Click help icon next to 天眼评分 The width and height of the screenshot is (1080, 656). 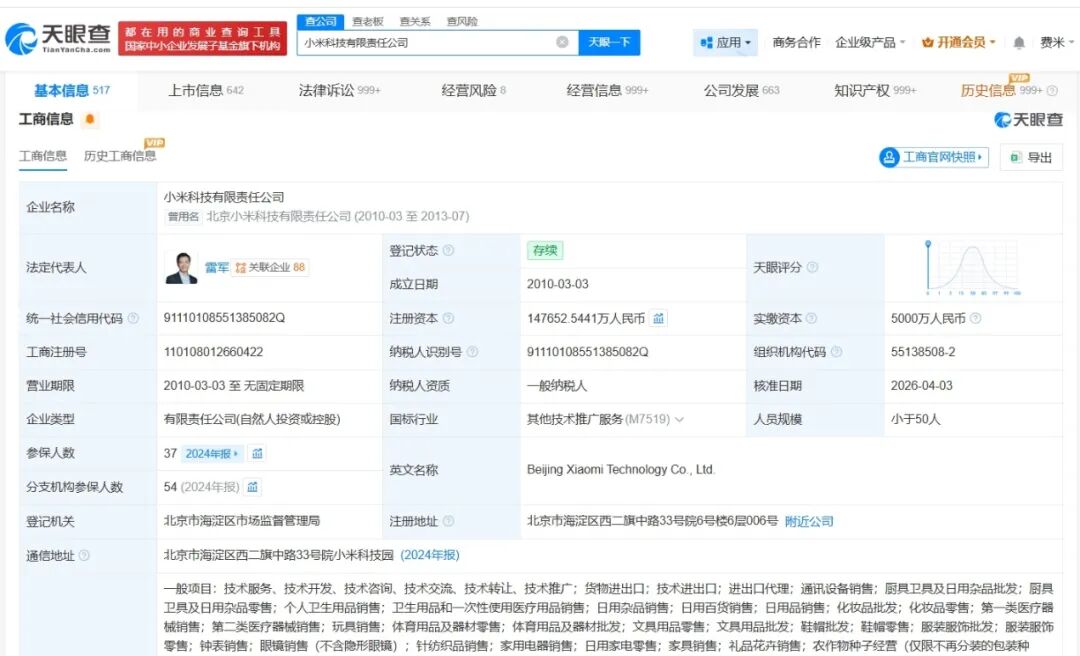(812, 267)
